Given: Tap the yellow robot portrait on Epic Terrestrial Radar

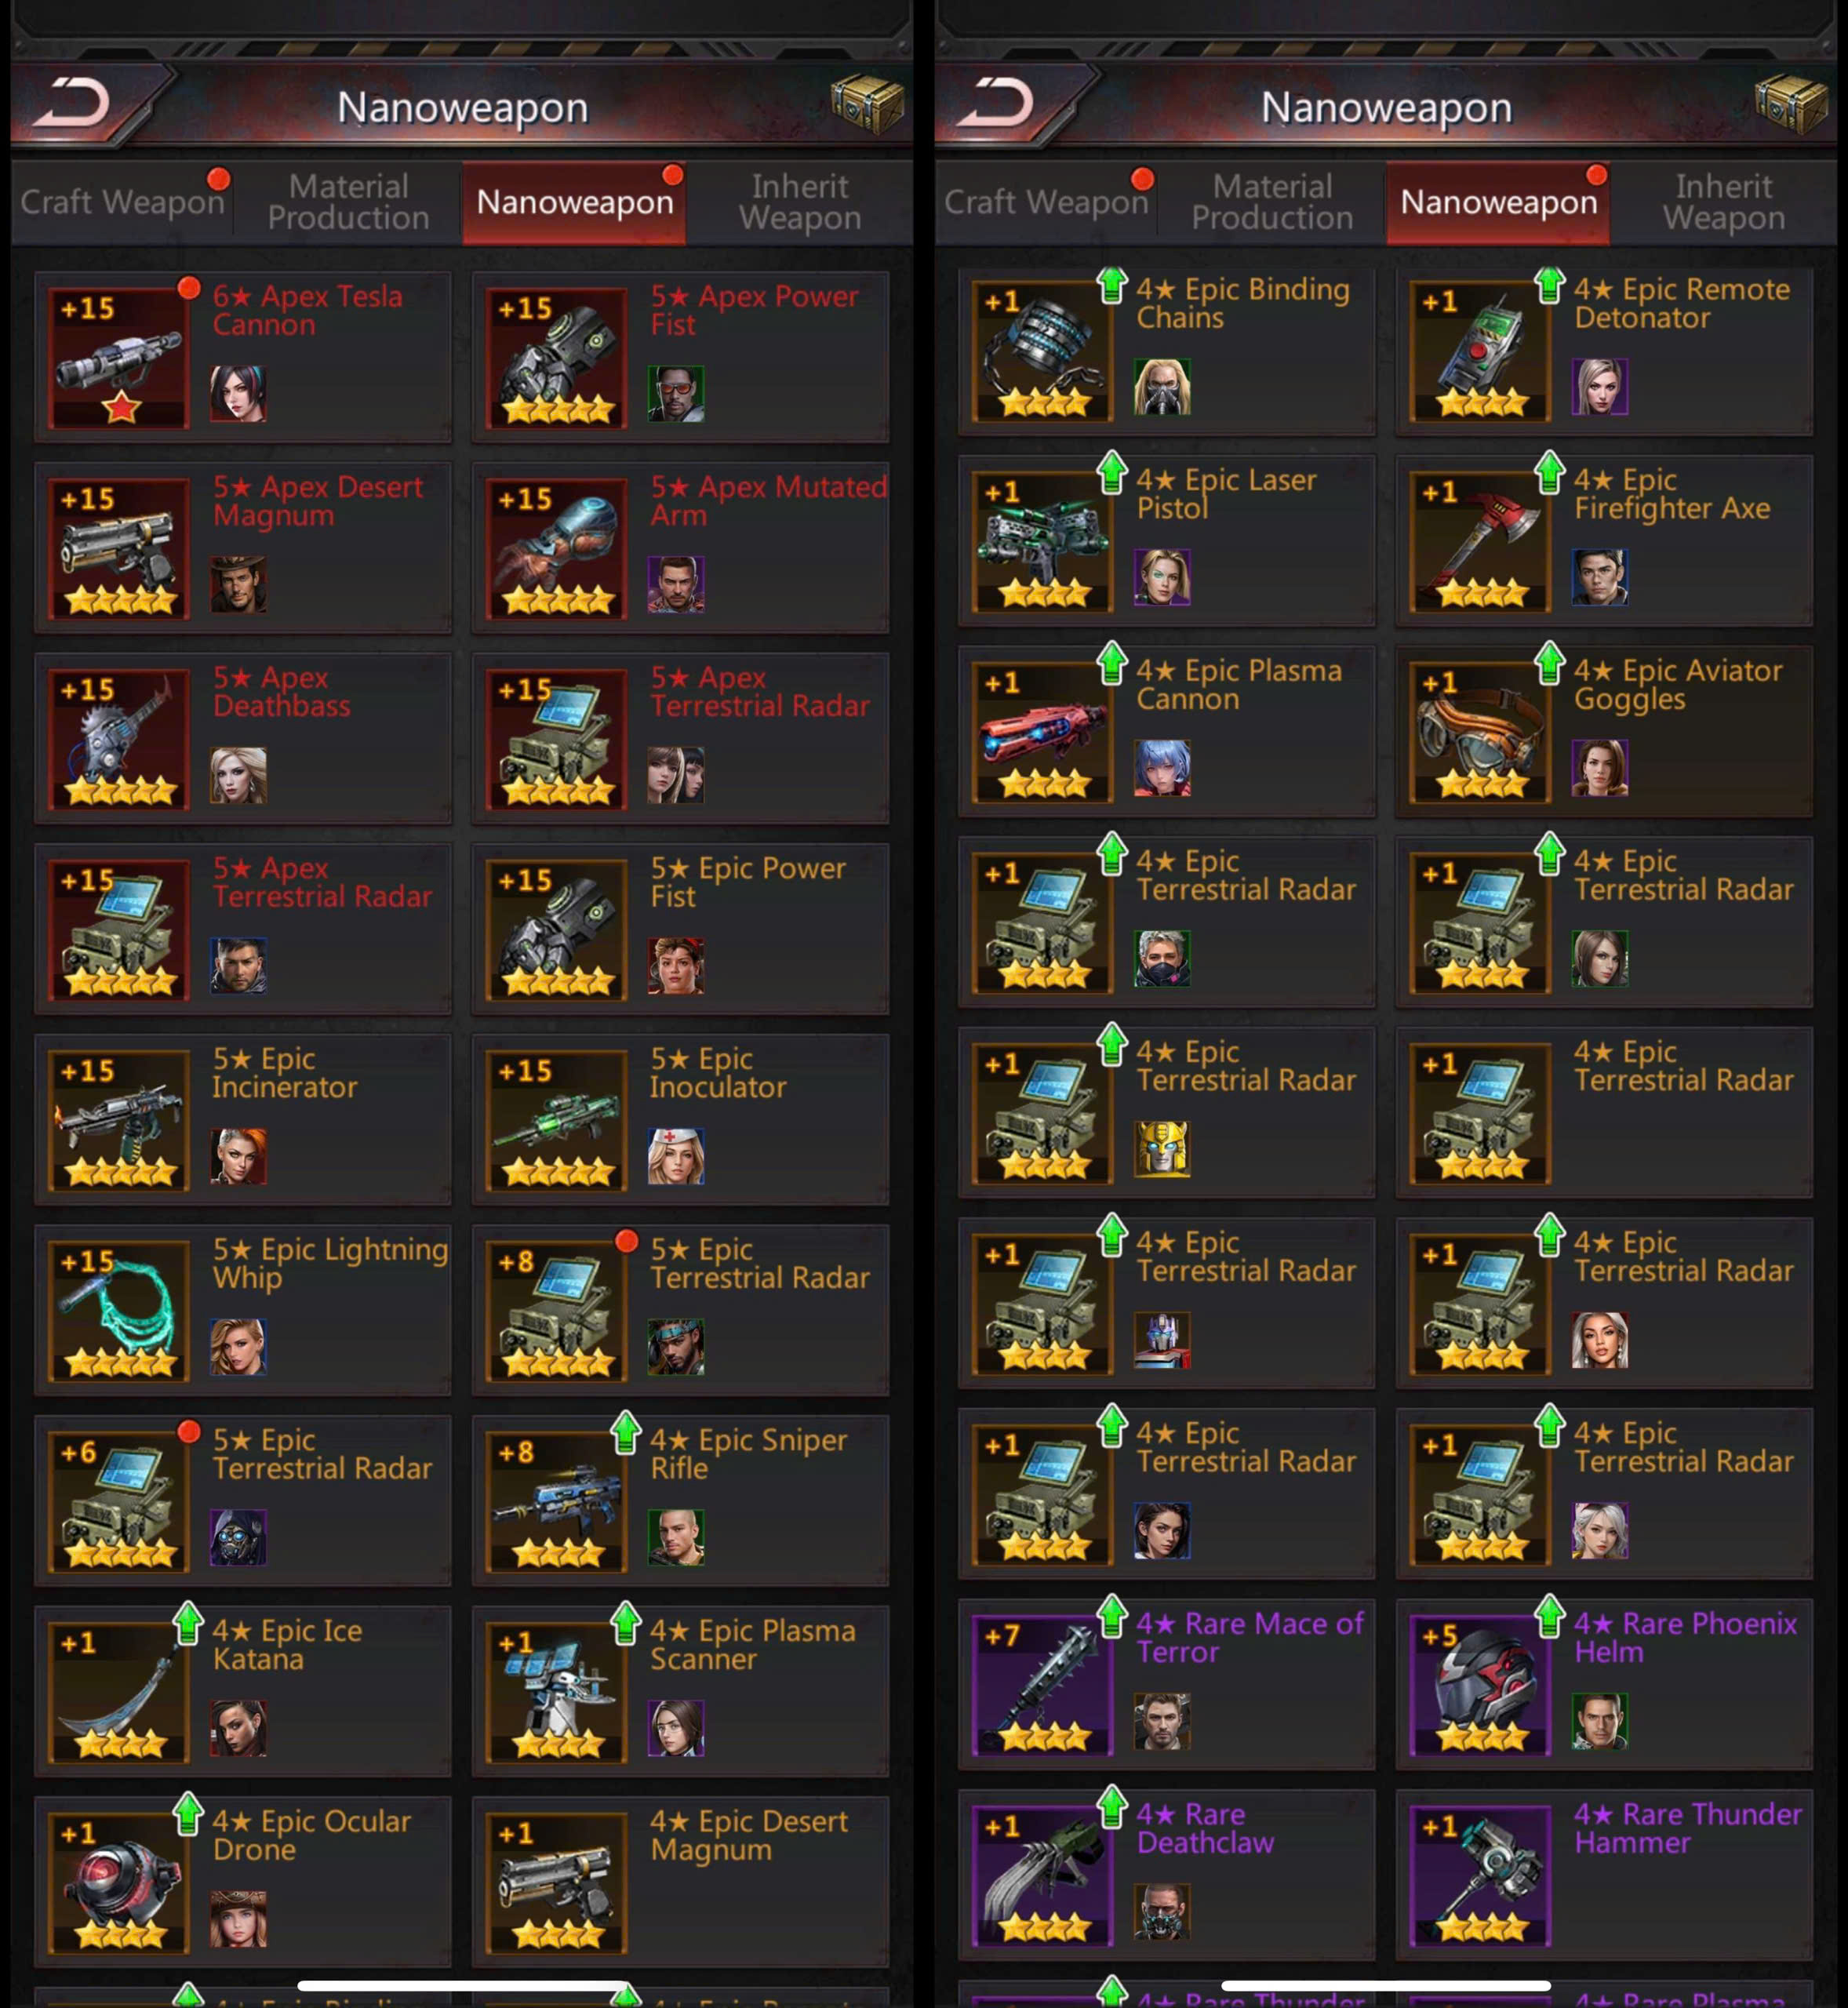Looking at the screenshot, I should pos(1162,1148).
